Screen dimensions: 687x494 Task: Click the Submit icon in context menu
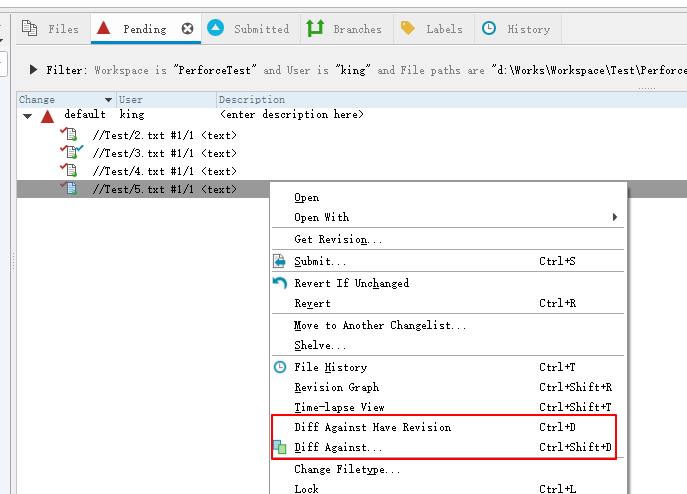280,261
